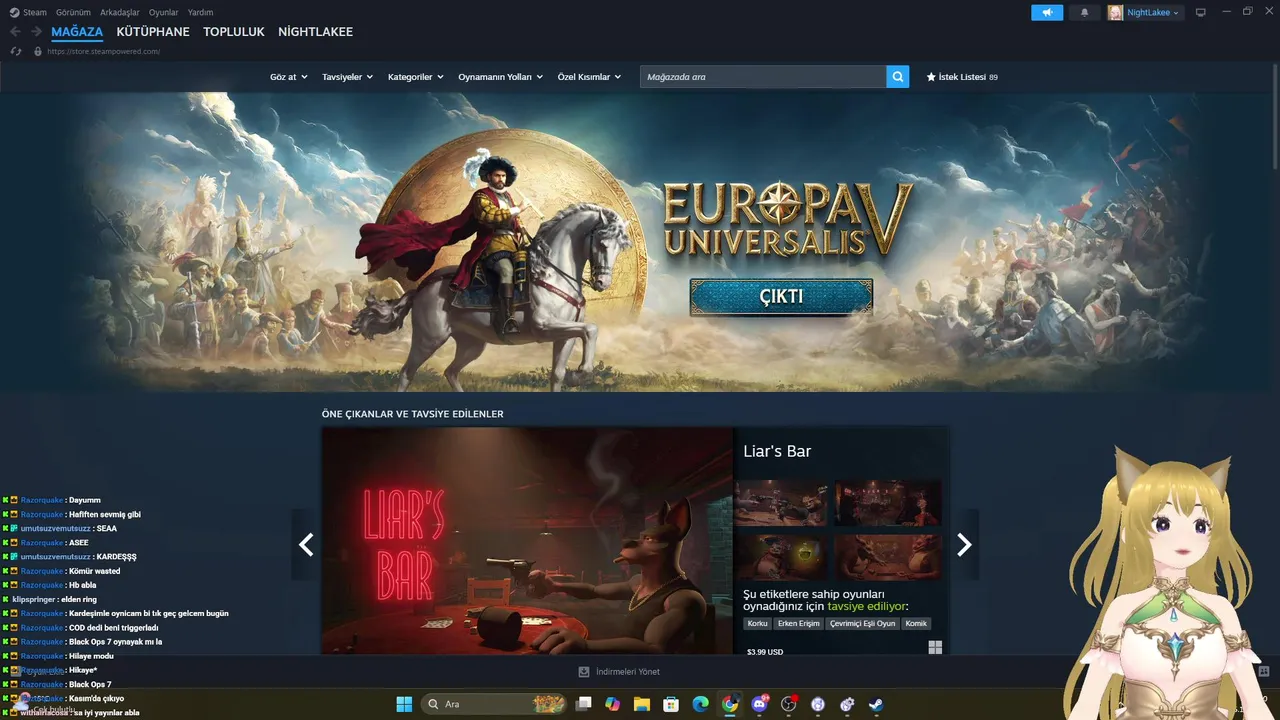Expand the Özel Kısımlar dropdown
The image size is (1280, 720).
pos(589,77)
